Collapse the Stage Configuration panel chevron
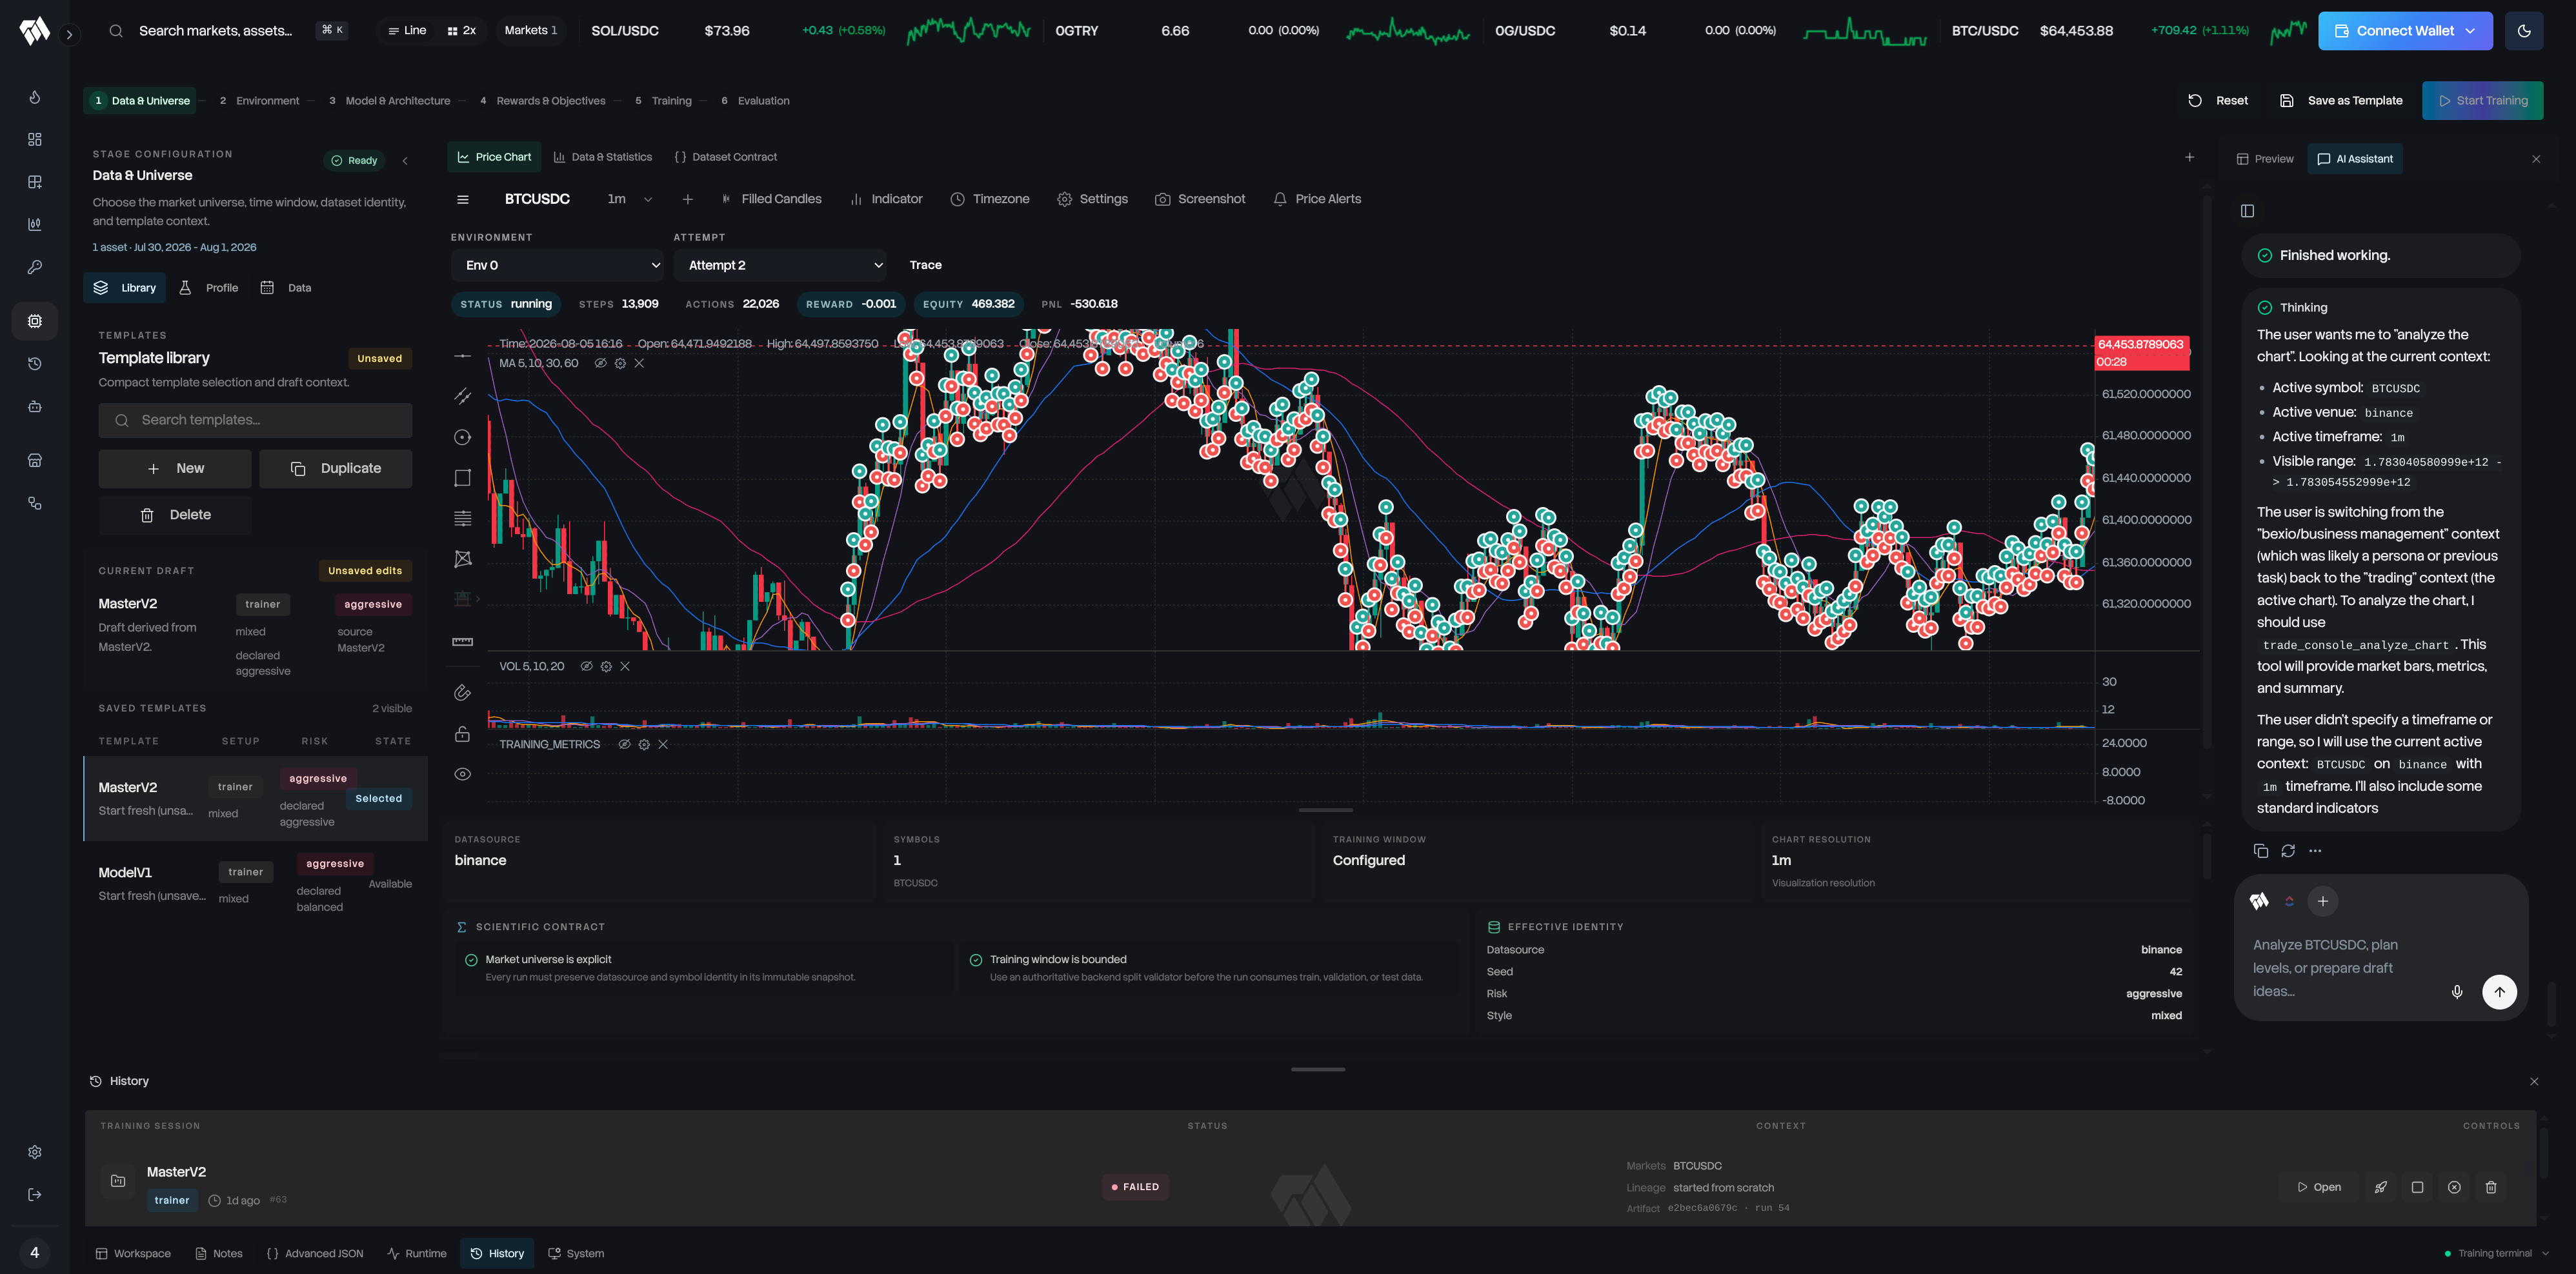The image size is (2576, 1274). [x=405, y=160]
